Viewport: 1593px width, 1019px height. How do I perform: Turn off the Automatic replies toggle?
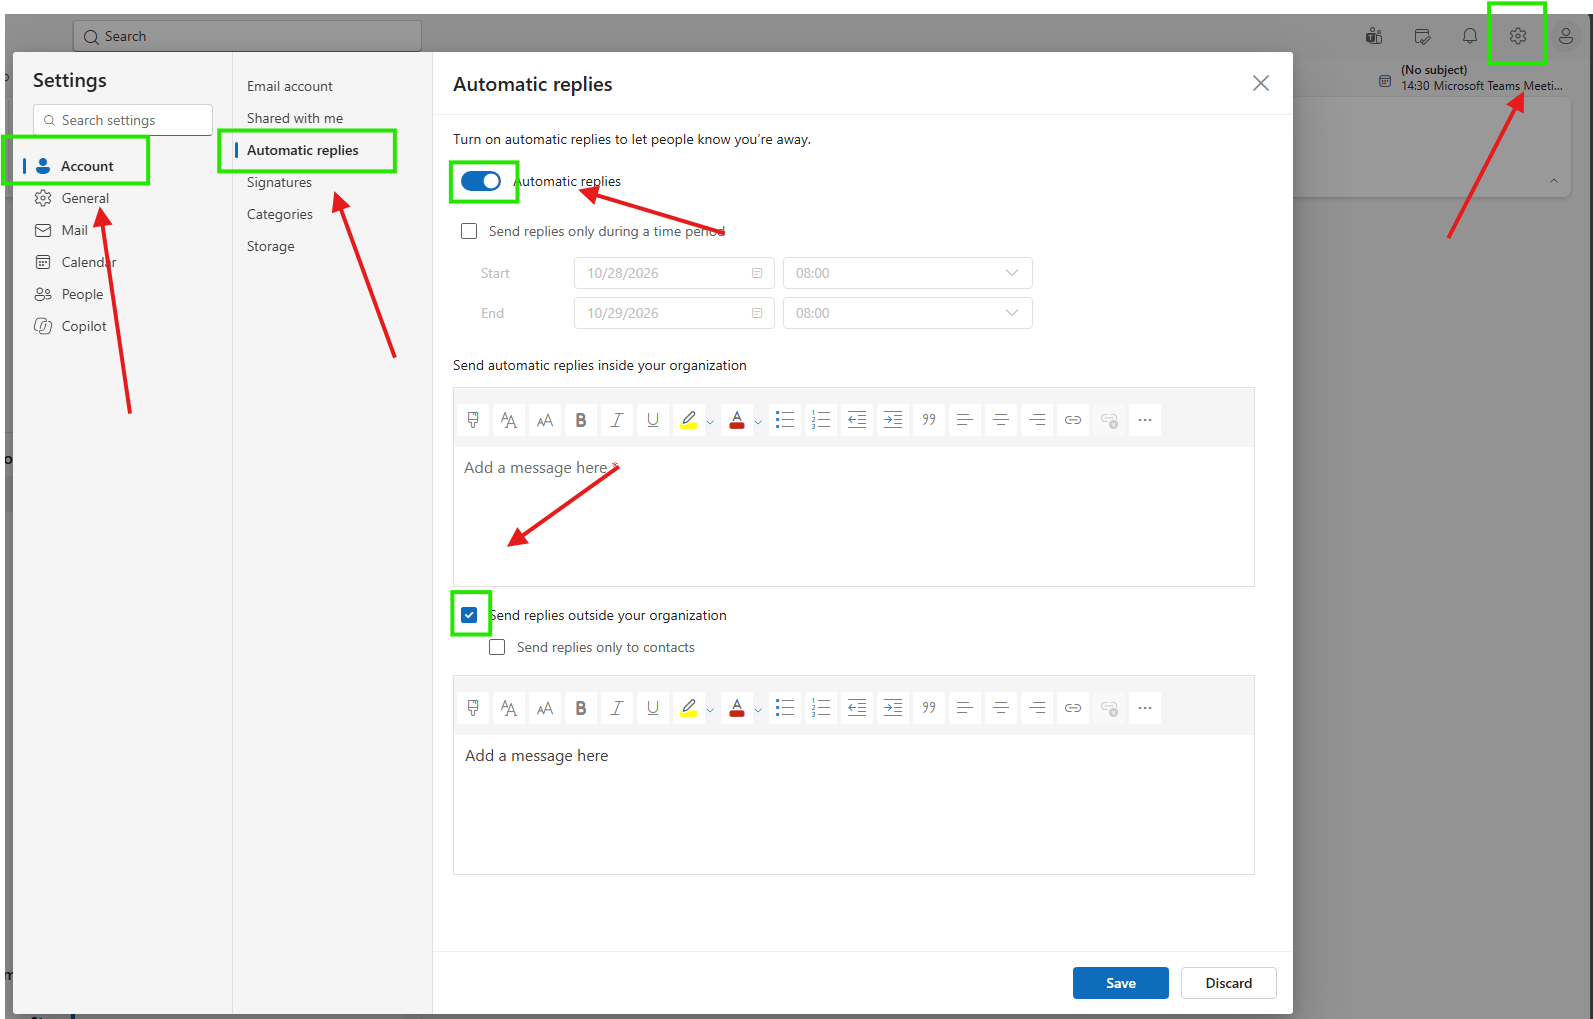pyautogui.click(x=481, y=181)
